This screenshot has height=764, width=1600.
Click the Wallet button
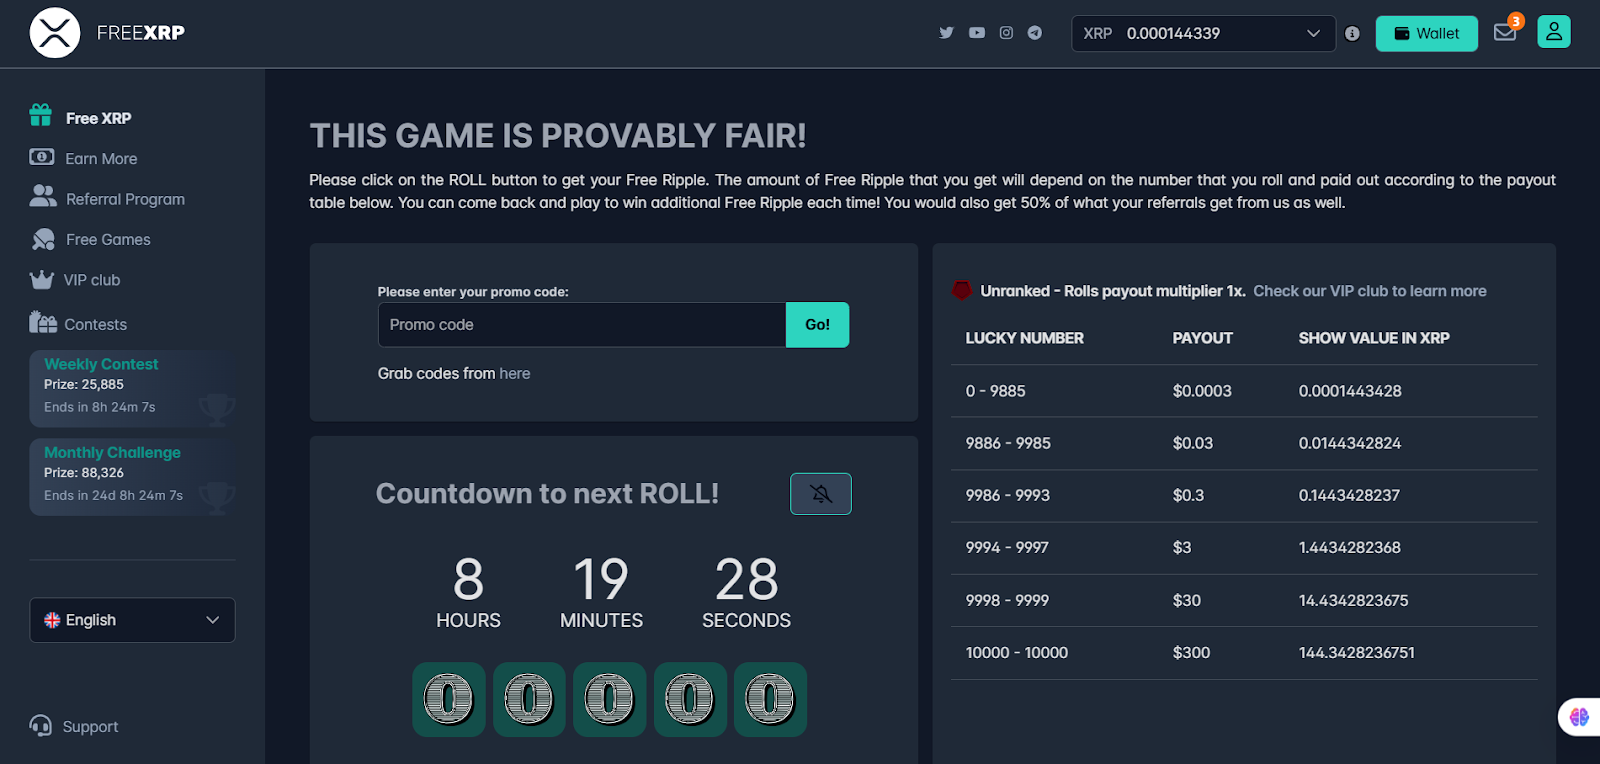point(1427,33)
